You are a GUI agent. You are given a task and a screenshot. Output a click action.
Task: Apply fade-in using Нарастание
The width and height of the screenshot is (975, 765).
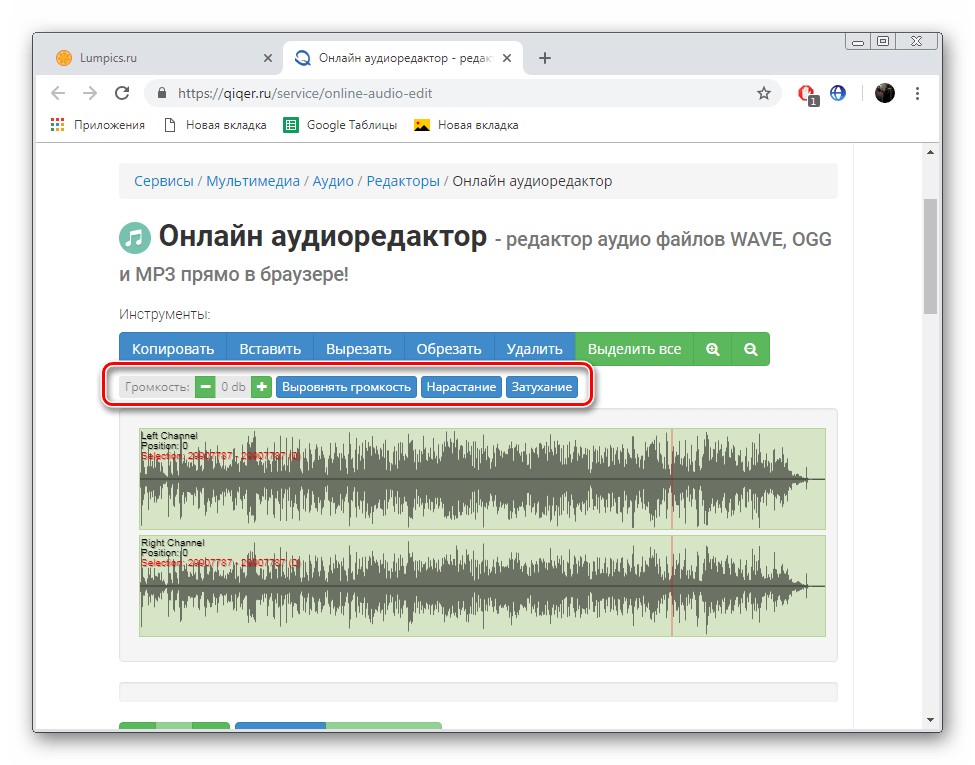(461, 386)
